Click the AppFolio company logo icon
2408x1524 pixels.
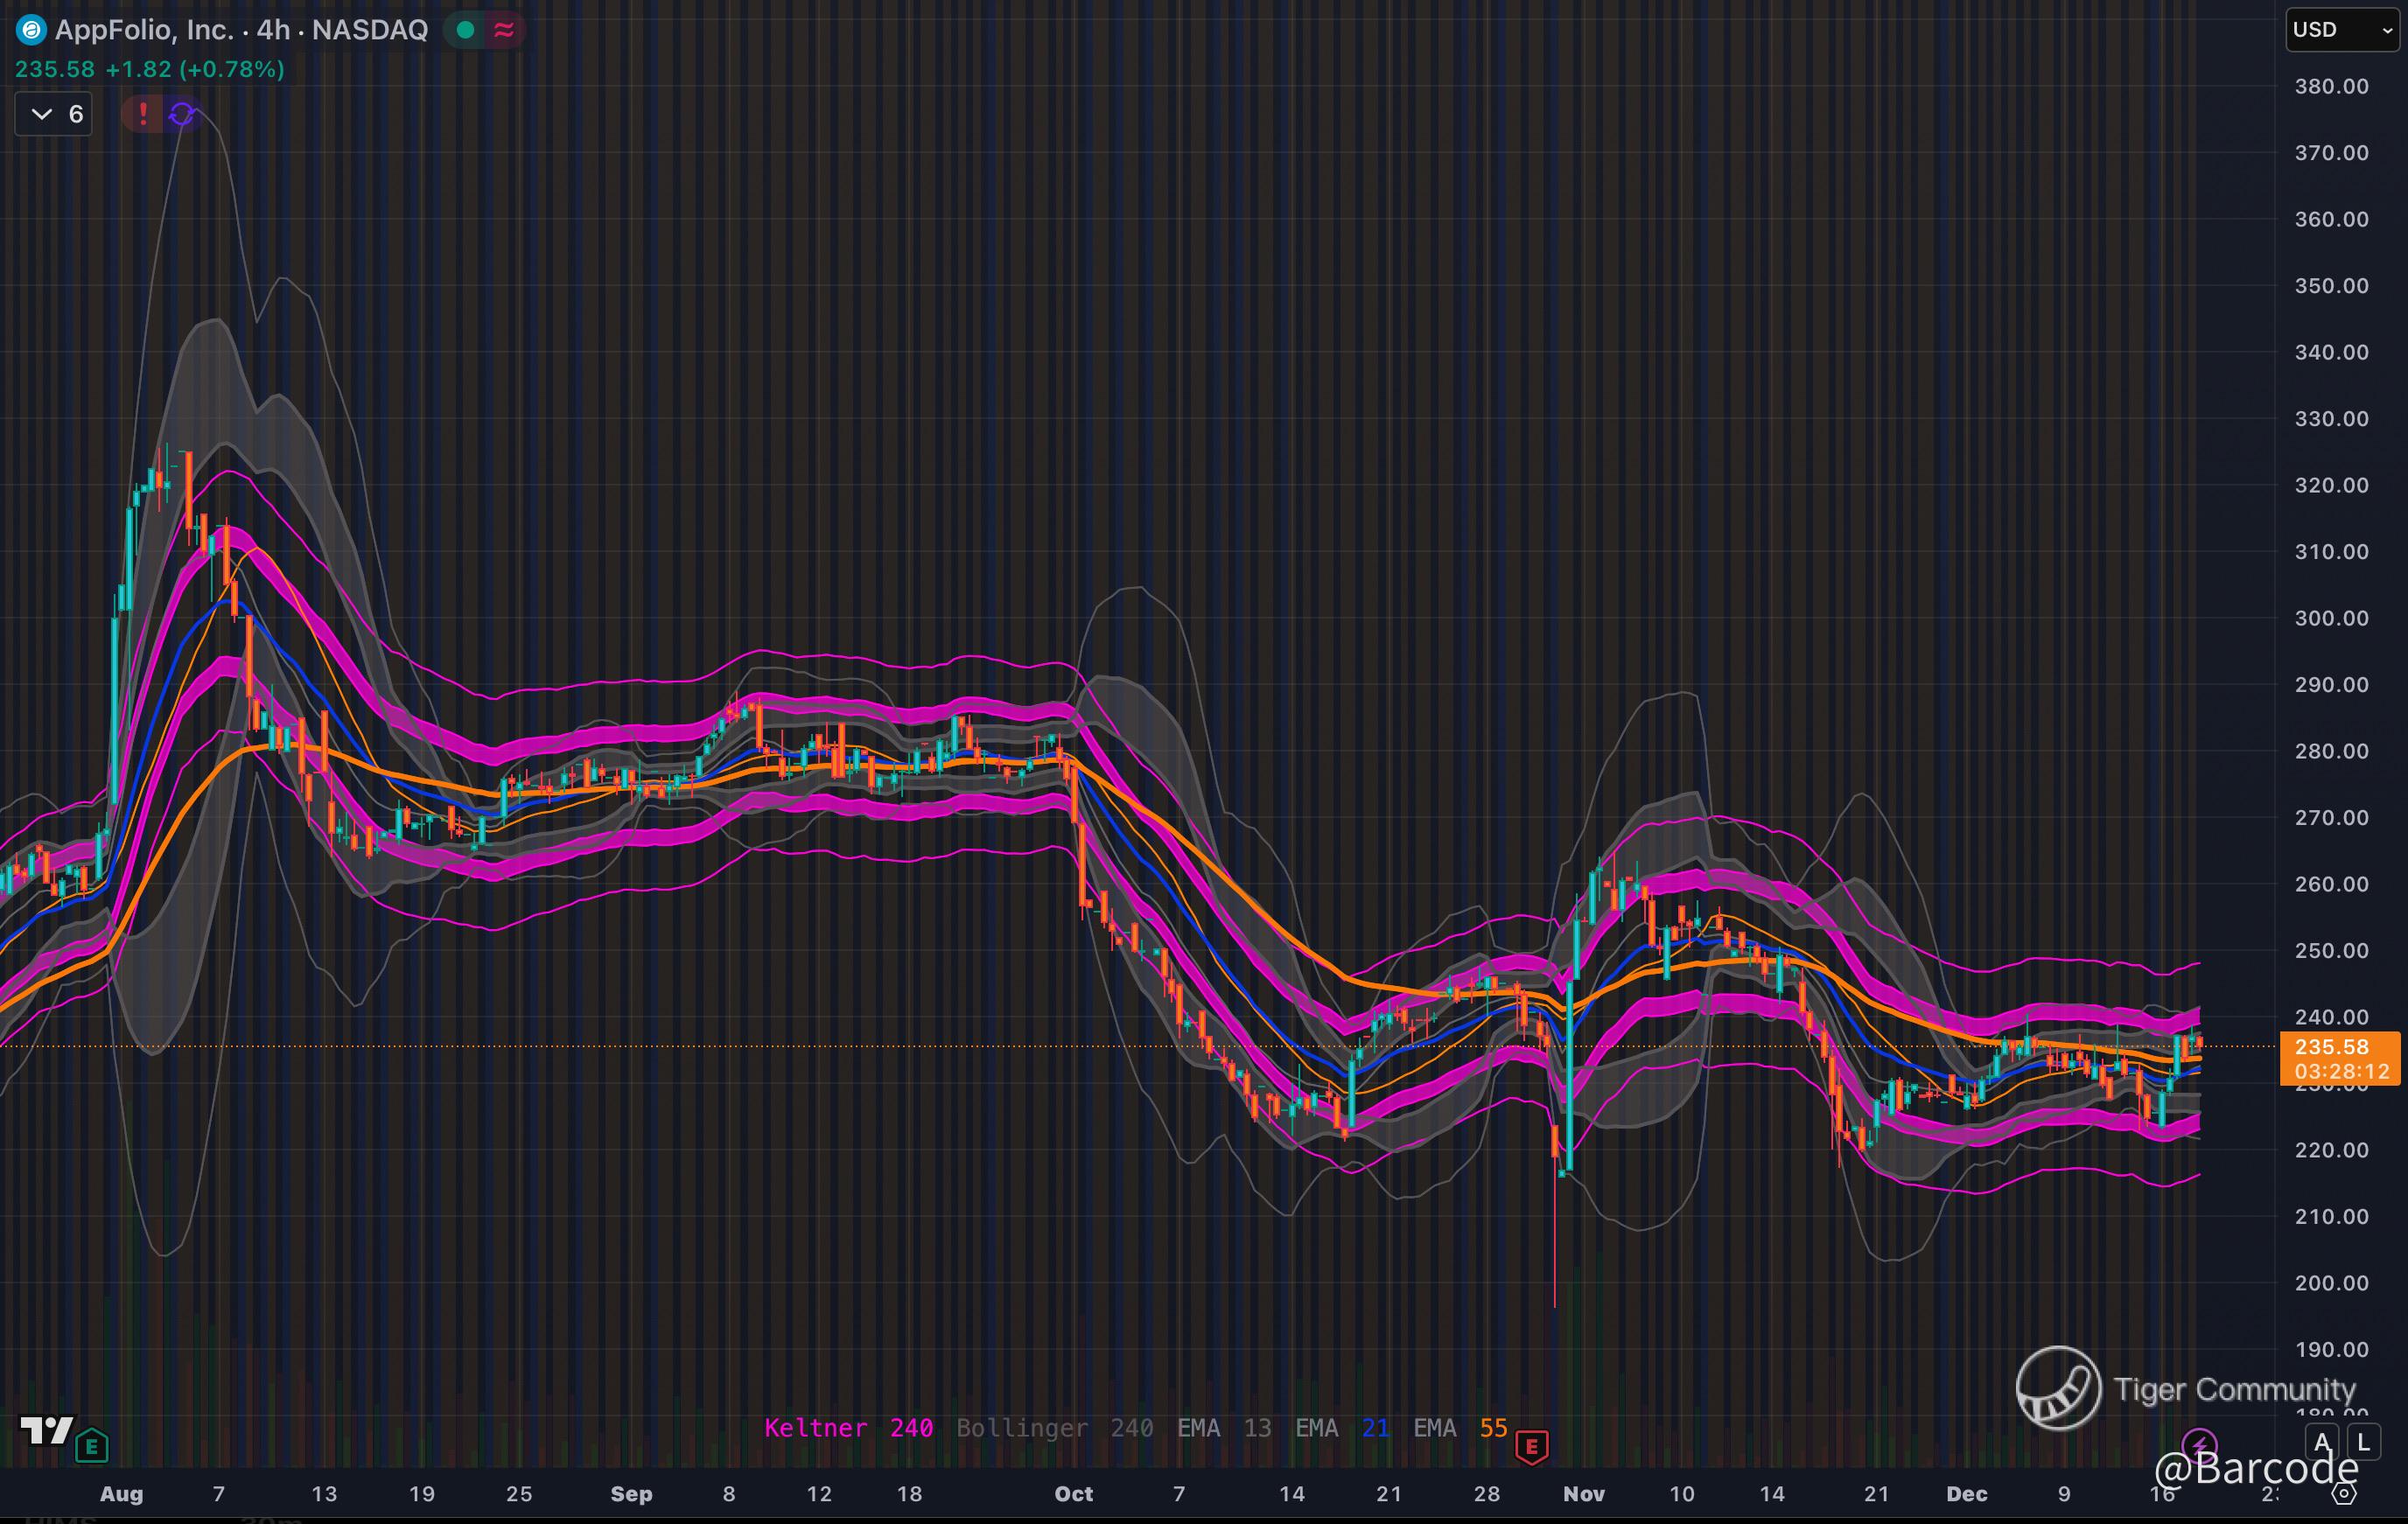click(x=31, y=30)
